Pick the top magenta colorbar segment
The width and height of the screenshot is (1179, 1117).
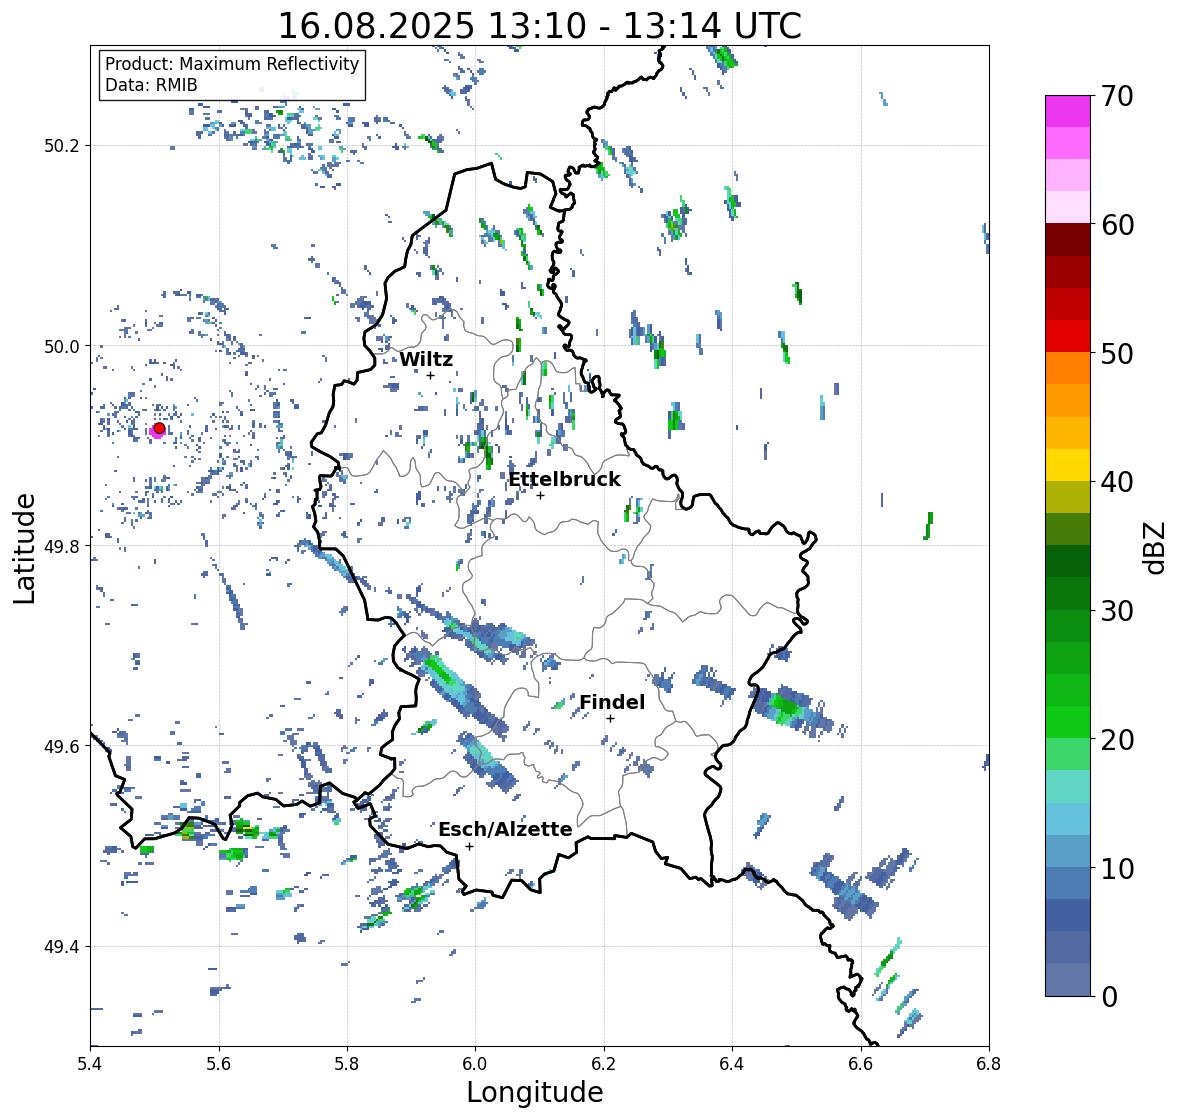(x=1068, y=111)
